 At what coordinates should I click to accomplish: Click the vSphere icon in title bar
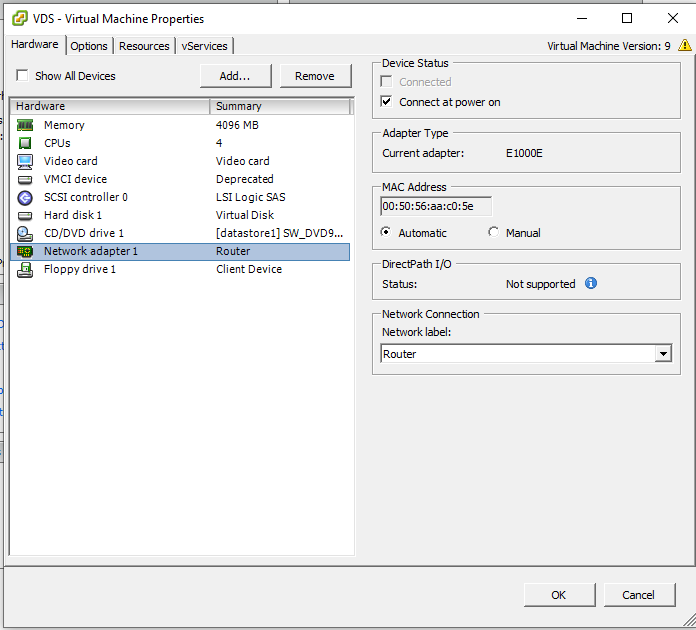pos(20,19)
